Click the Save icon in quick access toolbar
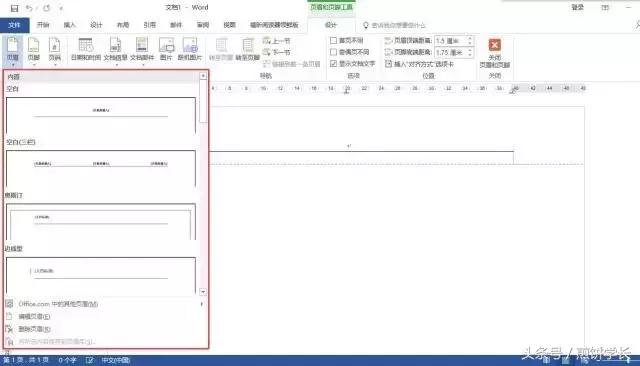Image resolution: width=640 pixels, height=366 pixels. click(14, 8)
